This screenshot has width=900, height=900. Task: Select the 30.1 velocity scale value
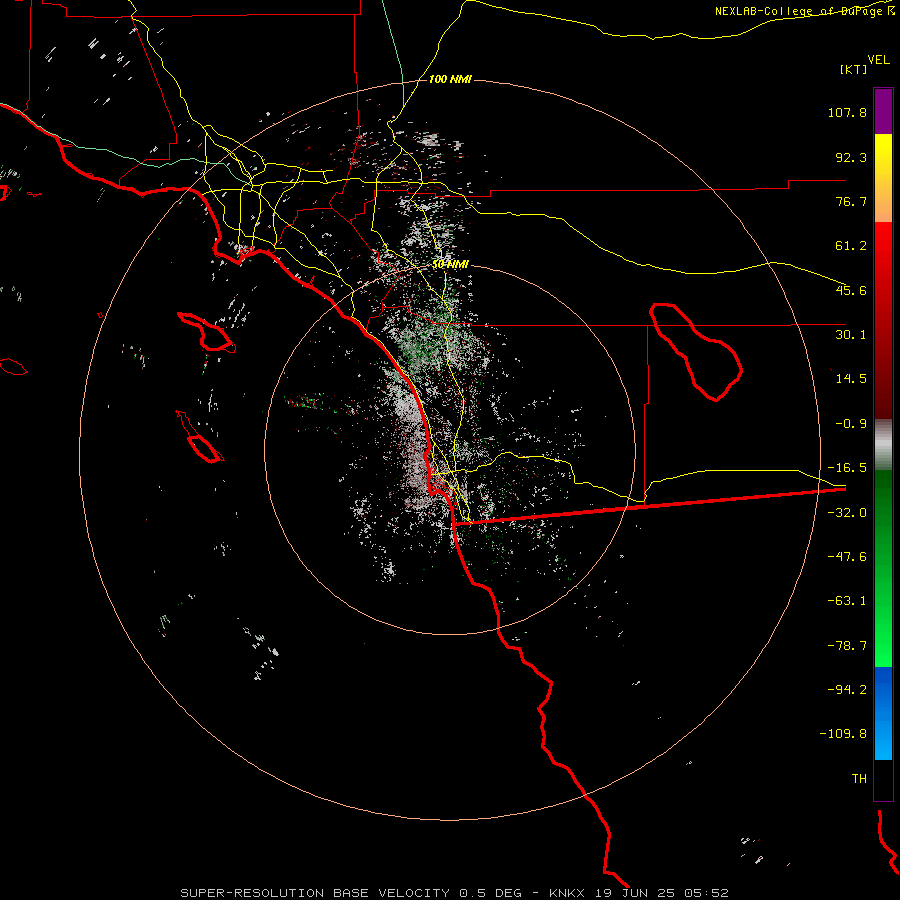(851, 335)
